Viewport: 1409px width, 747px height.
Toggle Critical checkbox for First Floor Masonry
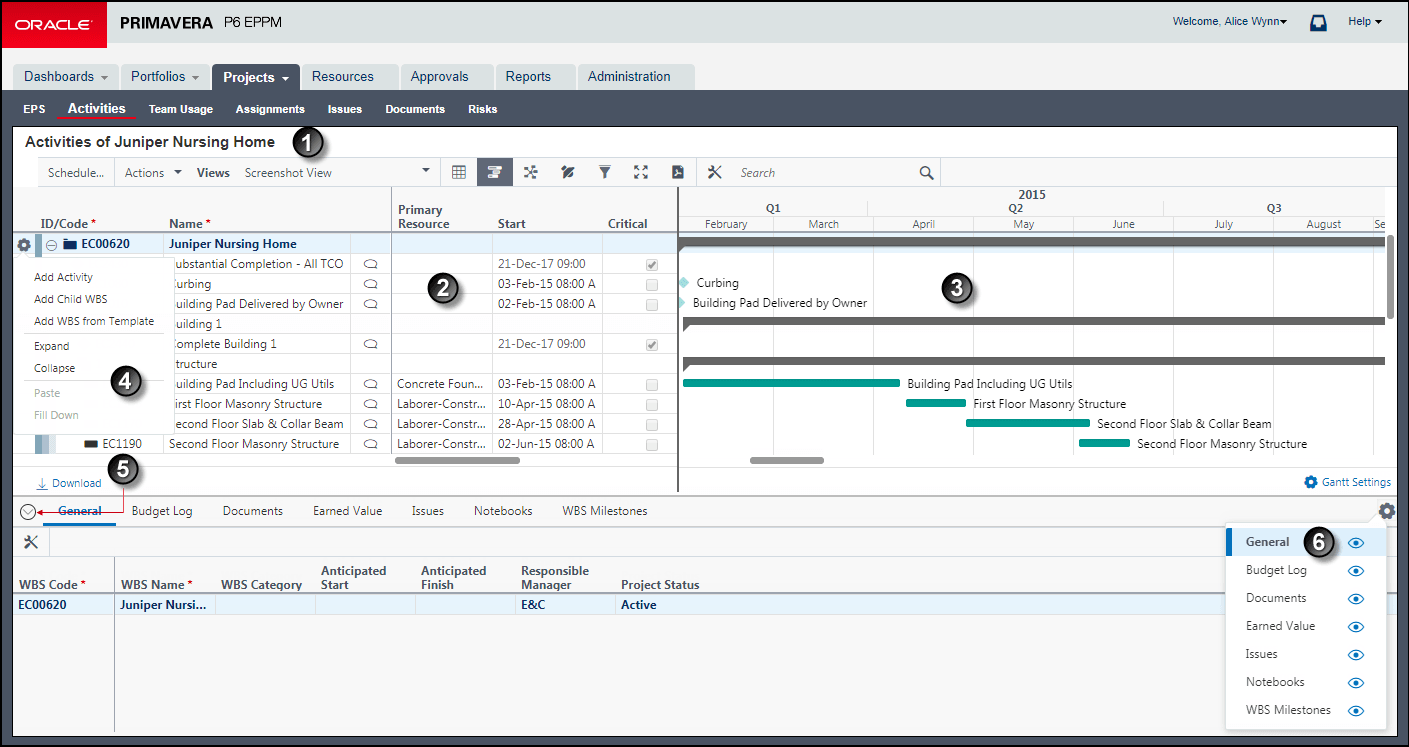(x=652, y=405)
